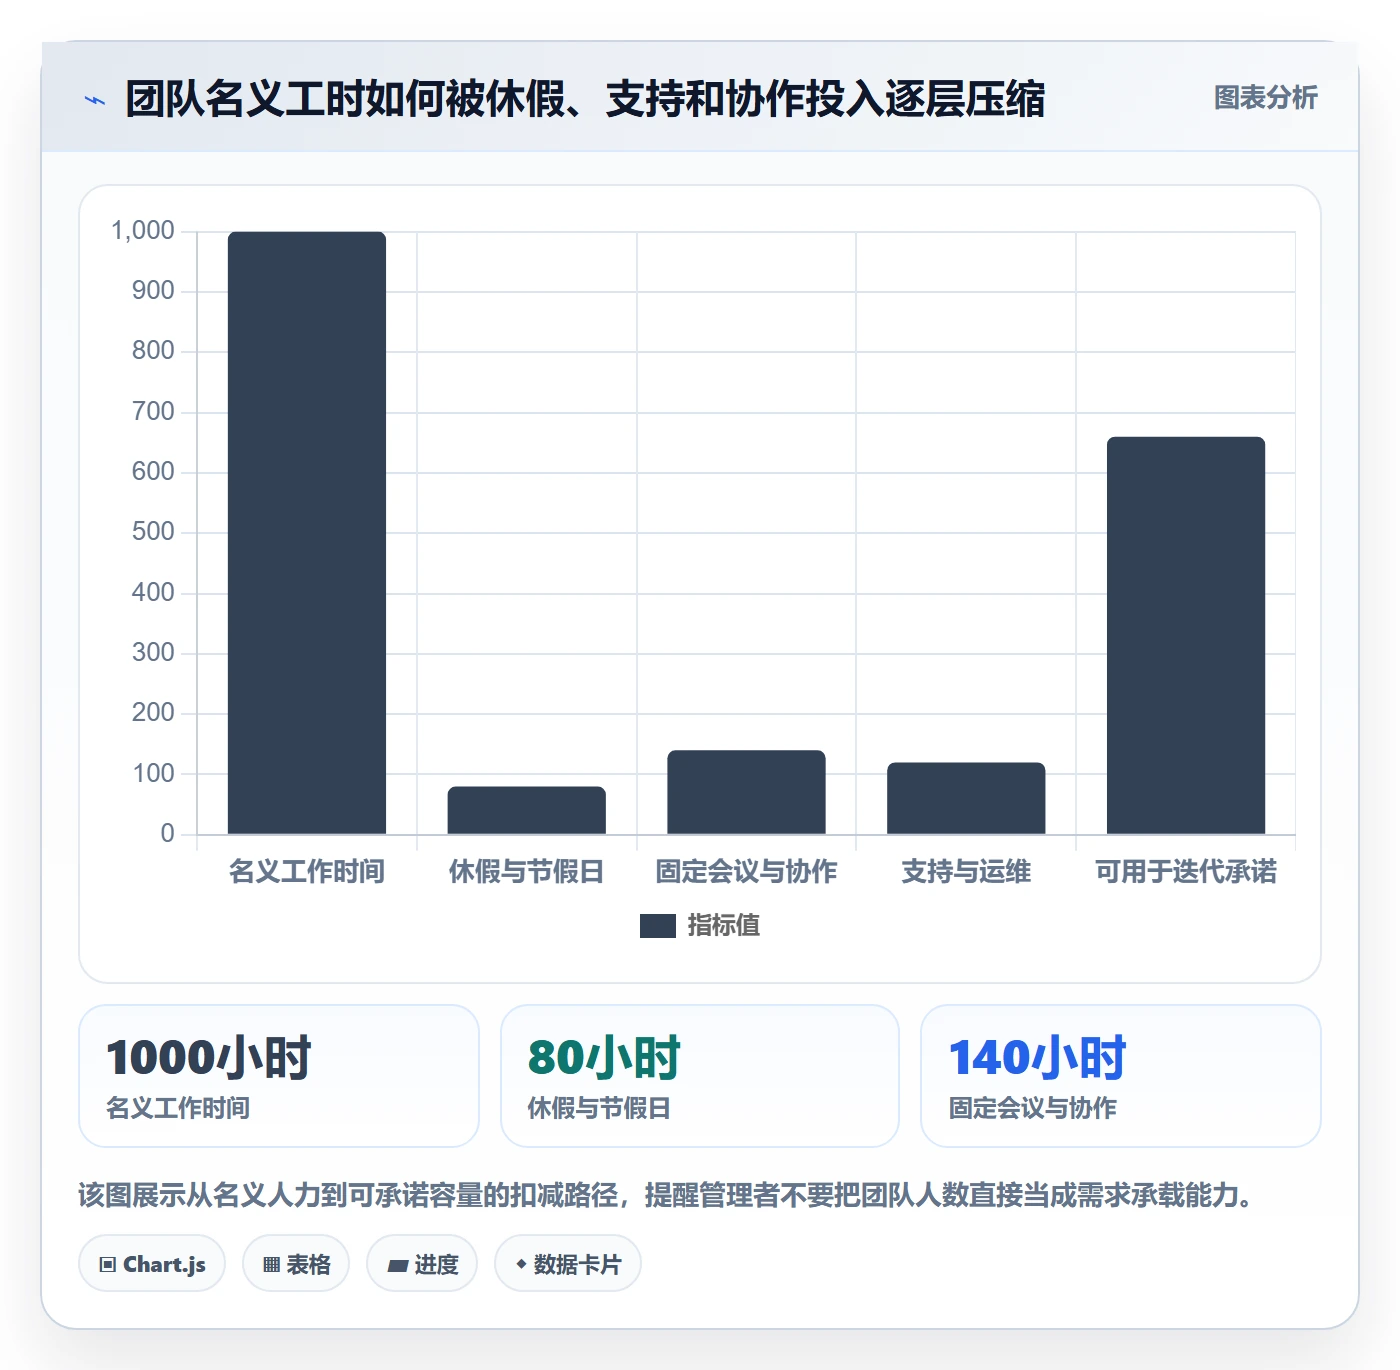Click the 支持与运维 bar in the chart
Image resolution: width=1400 pixels, height=1370 pixels.
point(966,798)
